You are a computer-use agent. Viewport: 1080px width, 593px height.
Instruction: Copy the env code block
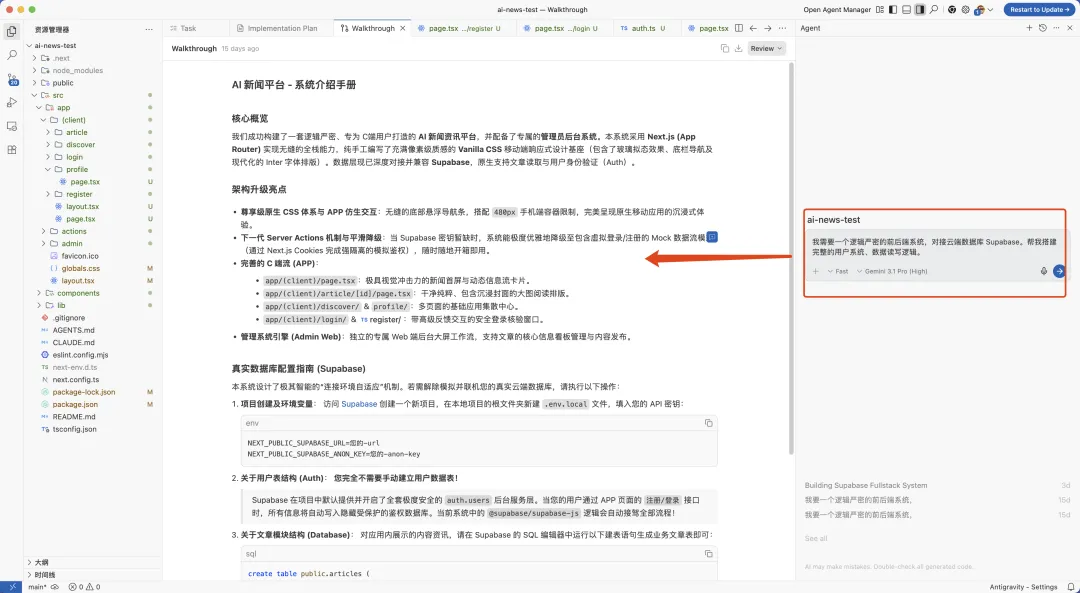pos(708,423)
